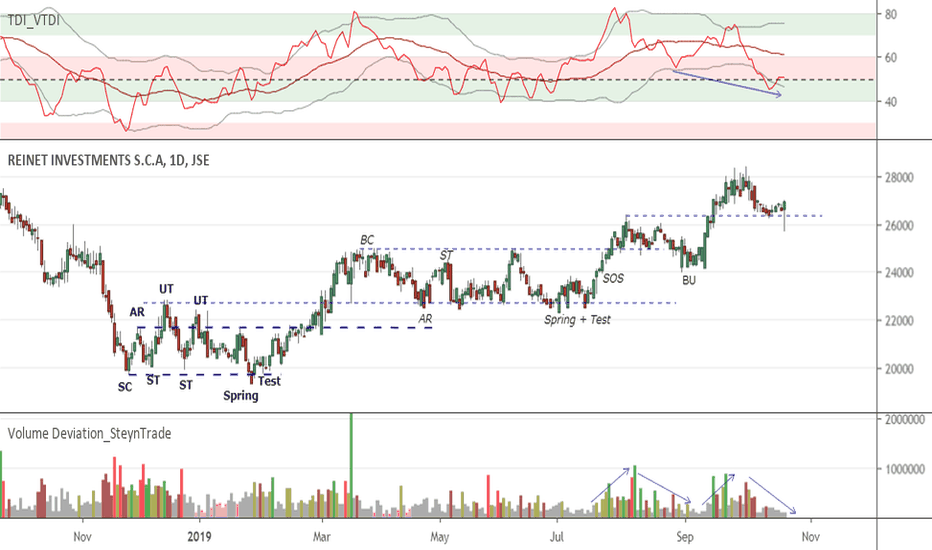Click the SOS annotation label
The width and height of the screenshot is (932, 550).
coord(613,278)
